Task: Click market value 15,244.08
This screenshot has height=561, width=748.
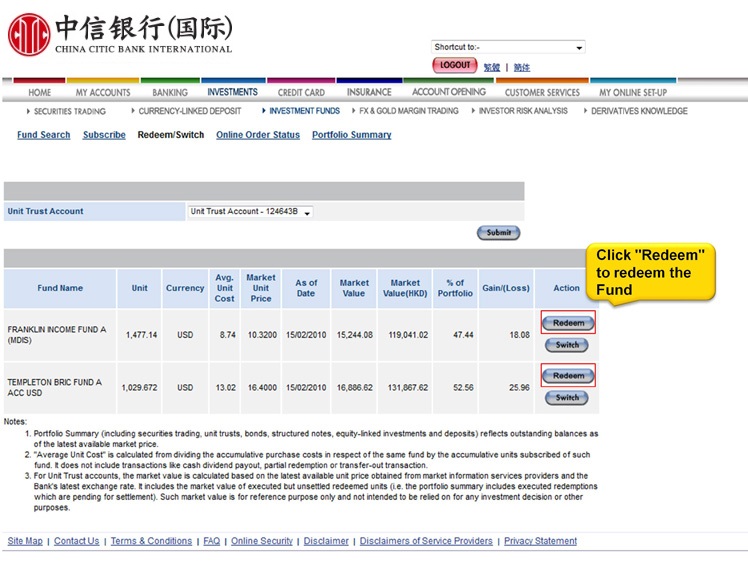Action: [x=354, y=335]
